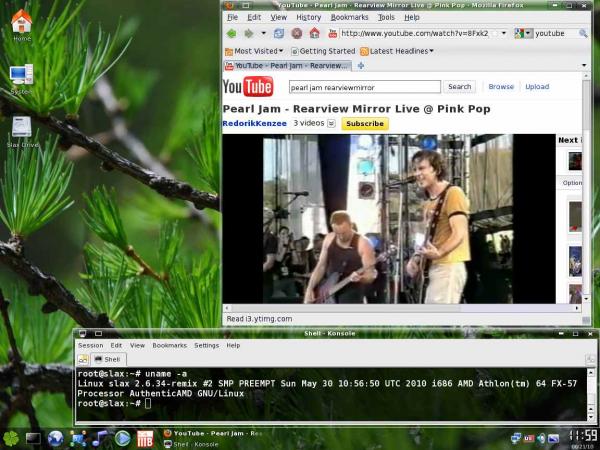Click the Firefox forward arrow
Screen dimensions: 600x450
coord(249,34)
